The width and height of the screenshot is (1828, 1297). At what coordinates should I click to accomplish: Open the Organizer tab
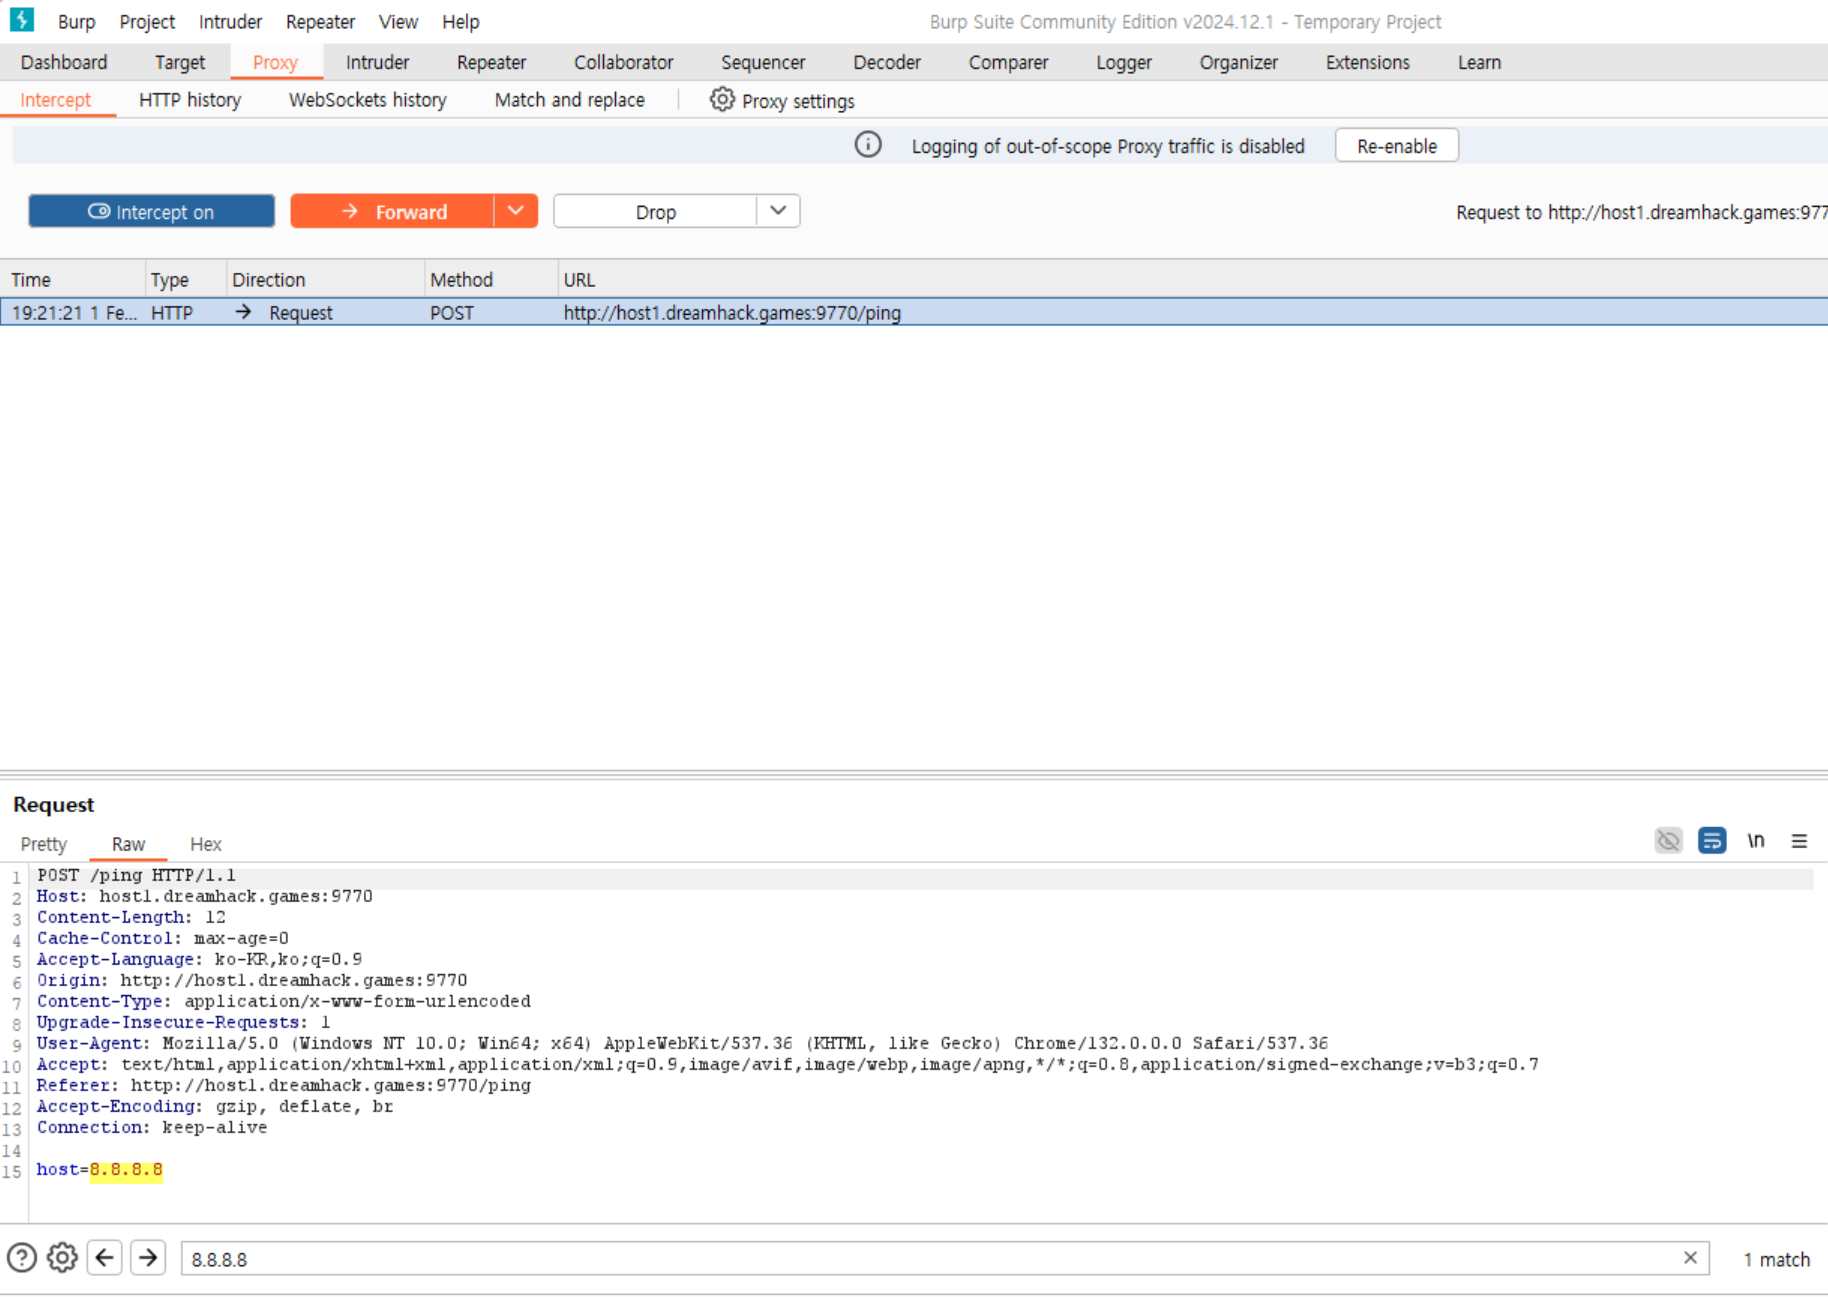[x=1238, y=62]
